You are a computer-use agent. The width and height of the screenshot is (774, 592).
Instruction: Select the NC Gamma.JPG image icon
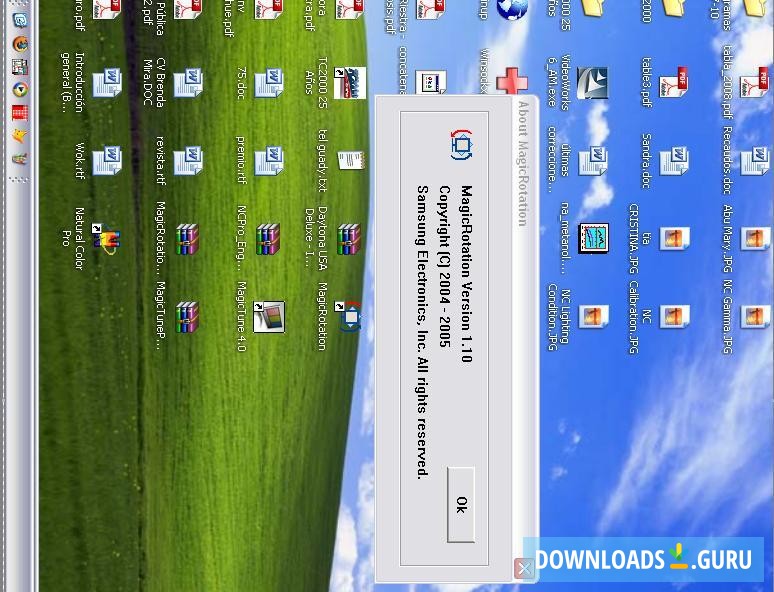(755, 316)
